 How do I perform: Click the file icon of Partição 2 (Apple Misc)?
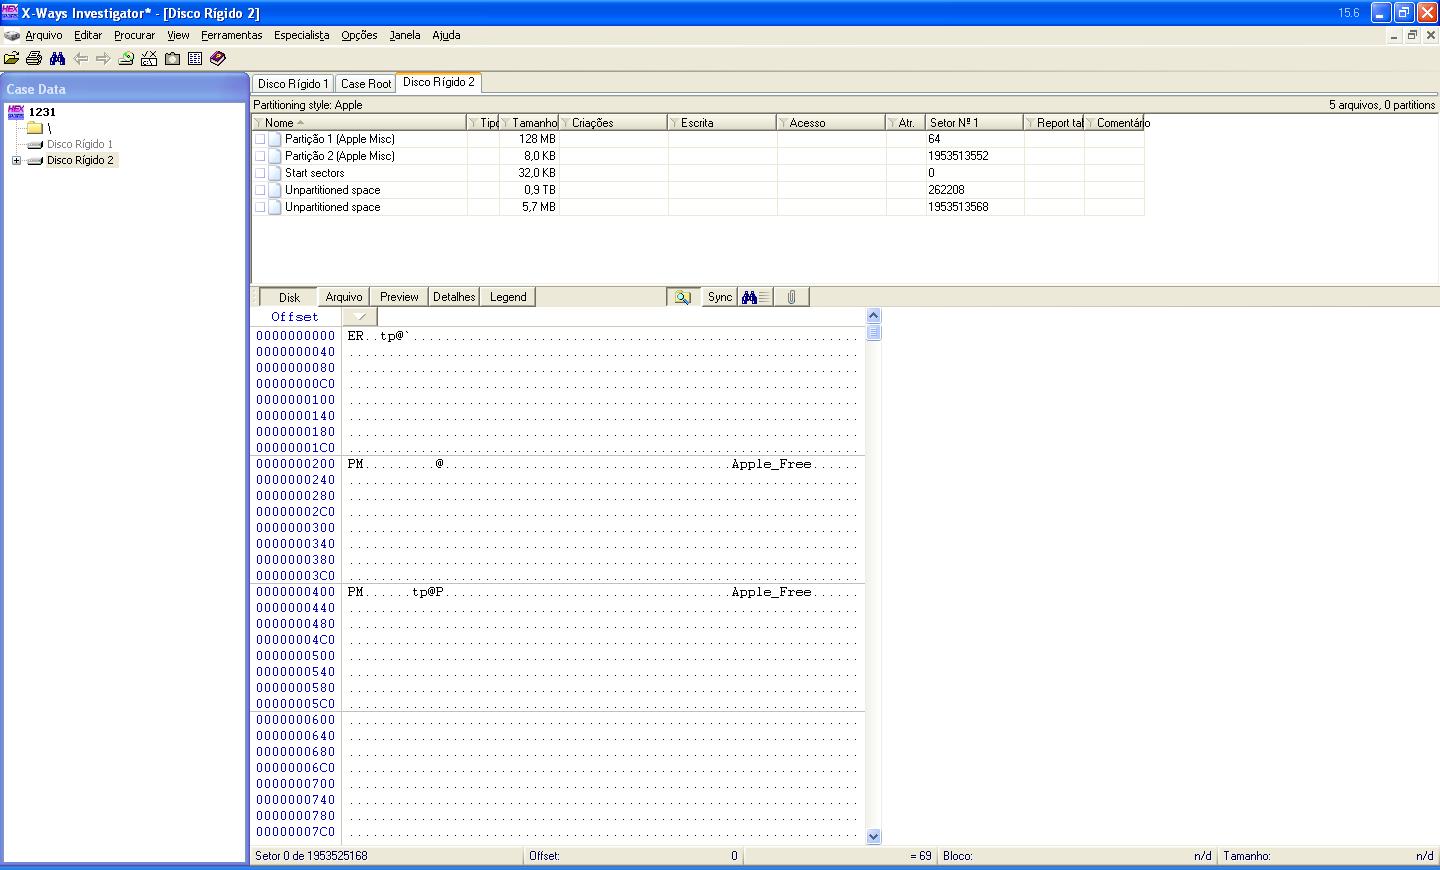275,156
